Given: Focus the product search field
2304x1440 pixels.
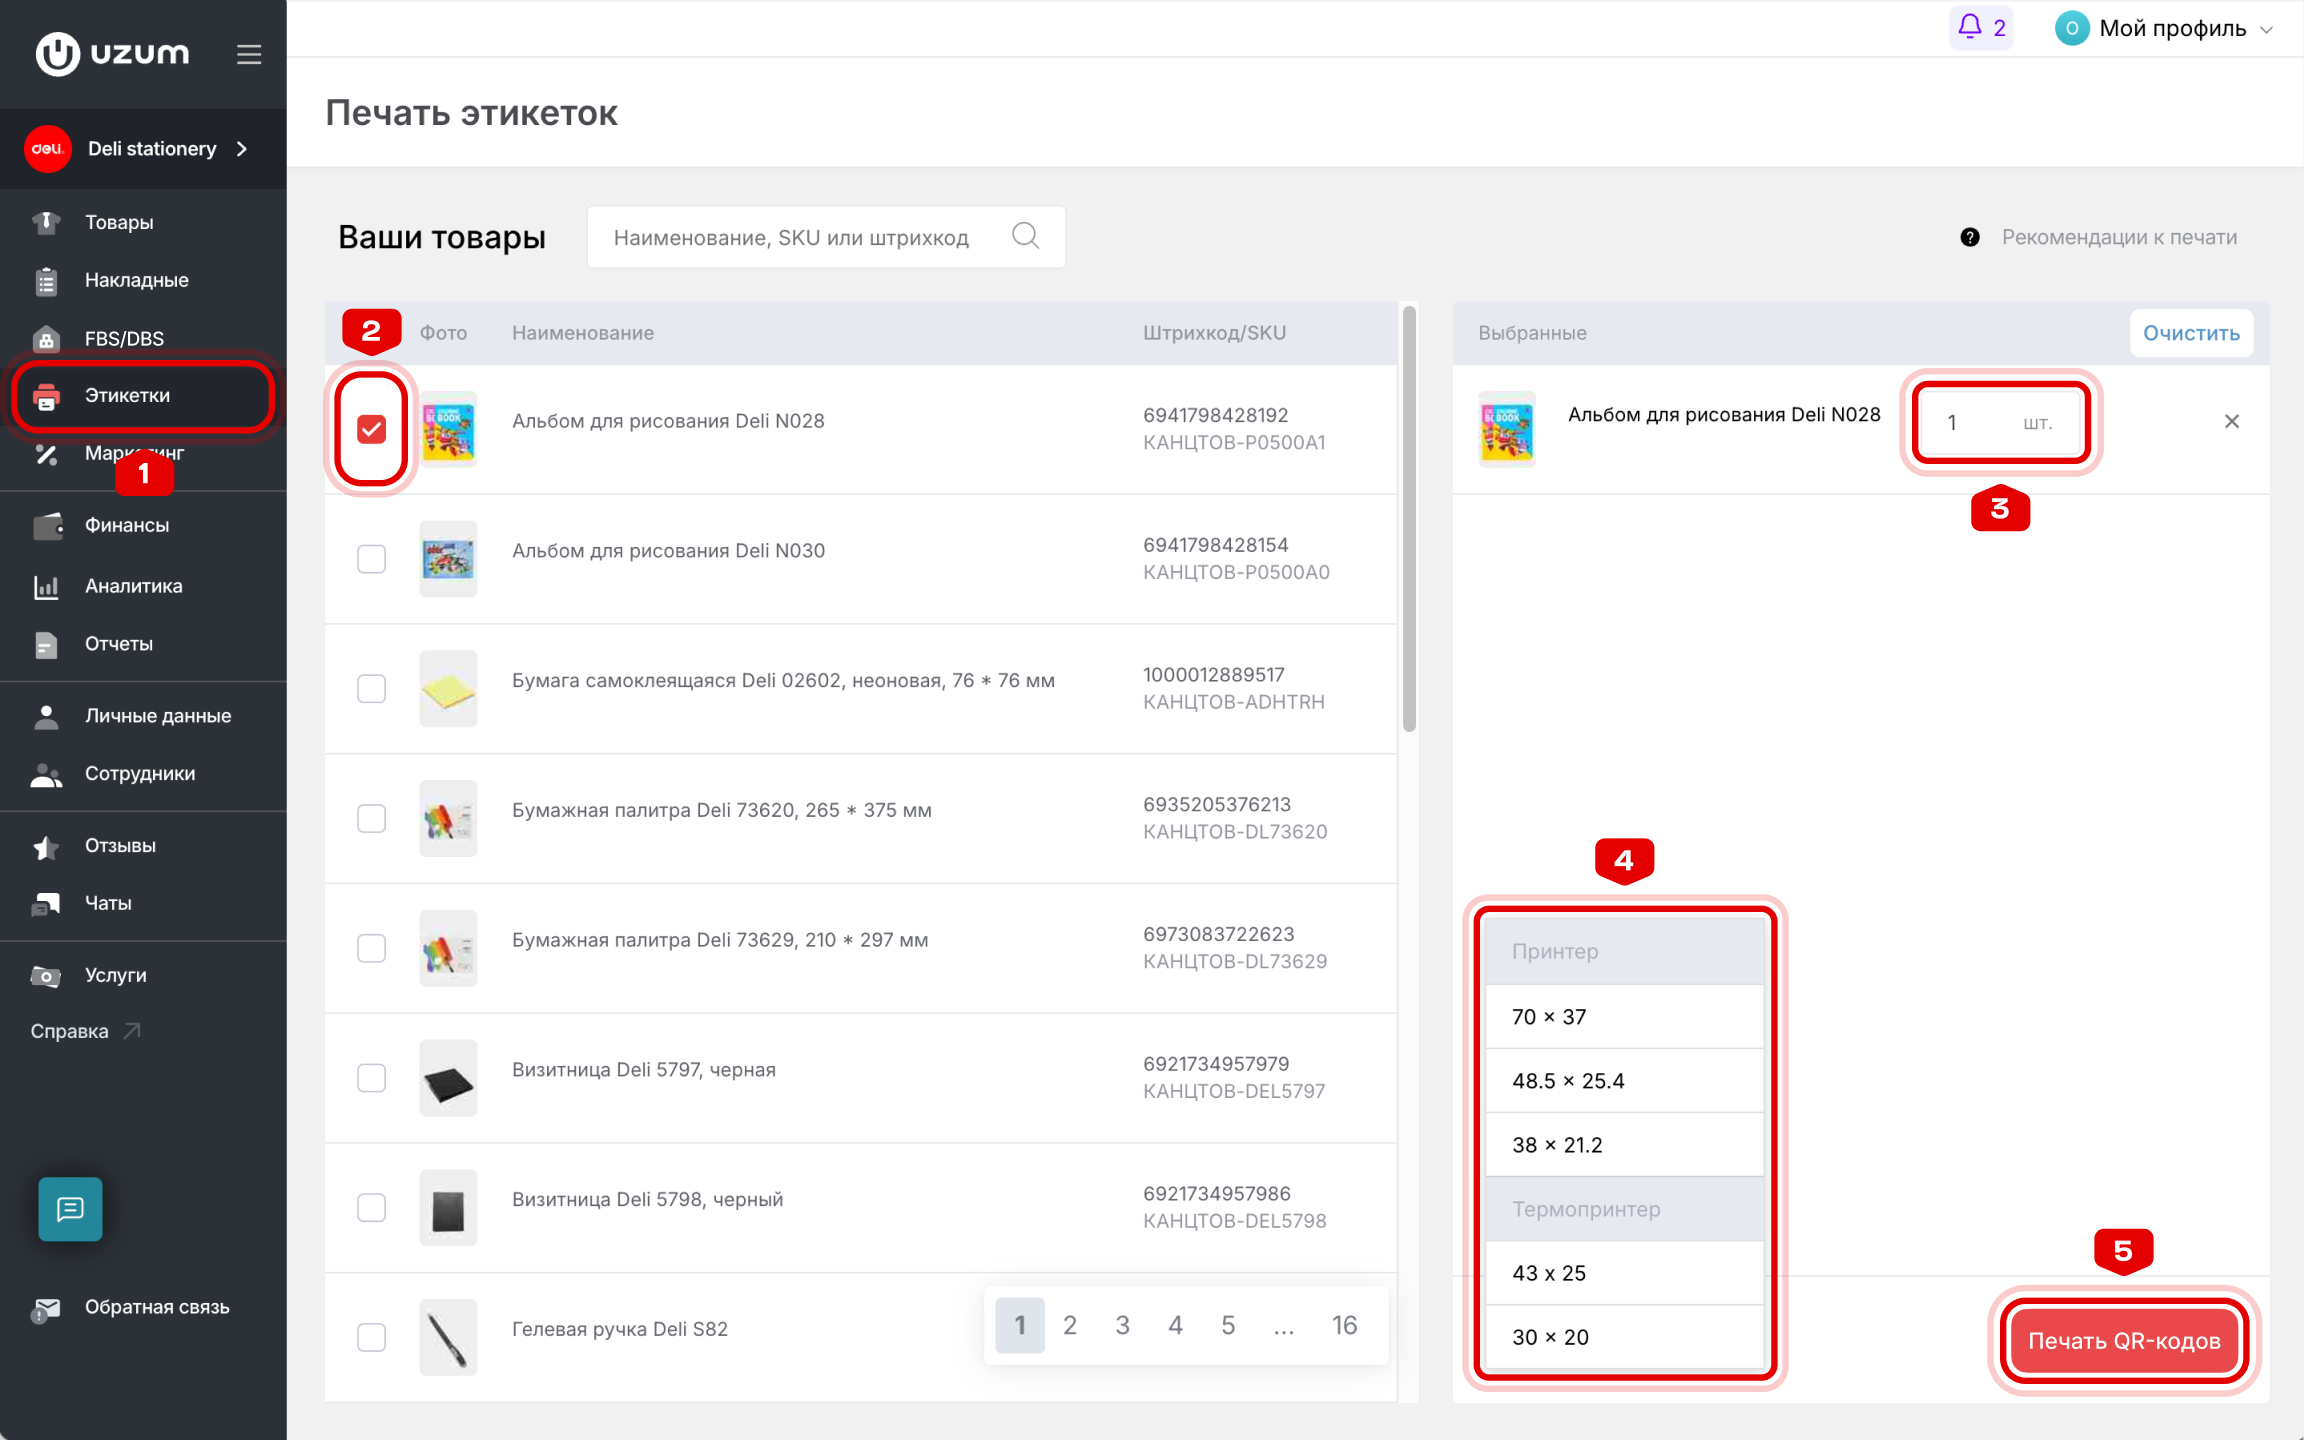Looking at the screenshot, I should (x=826, y=237).
